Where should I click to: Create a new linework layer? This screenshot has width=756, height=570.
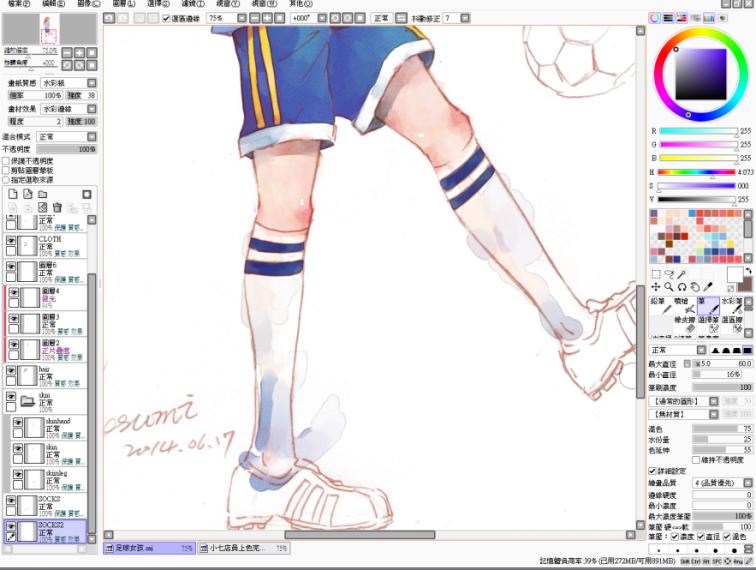click(x=28, y=194)
